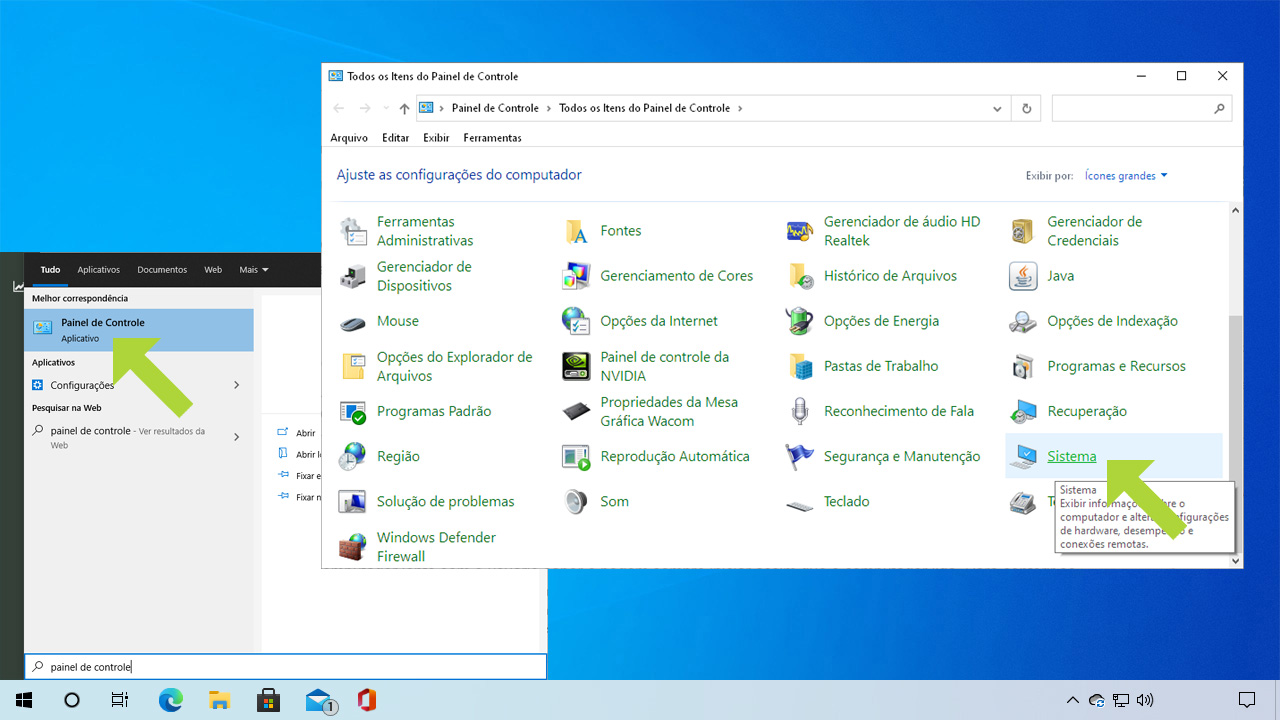Expand the Configurações result chevron
1280x720 pixels.
pos(237,385)
